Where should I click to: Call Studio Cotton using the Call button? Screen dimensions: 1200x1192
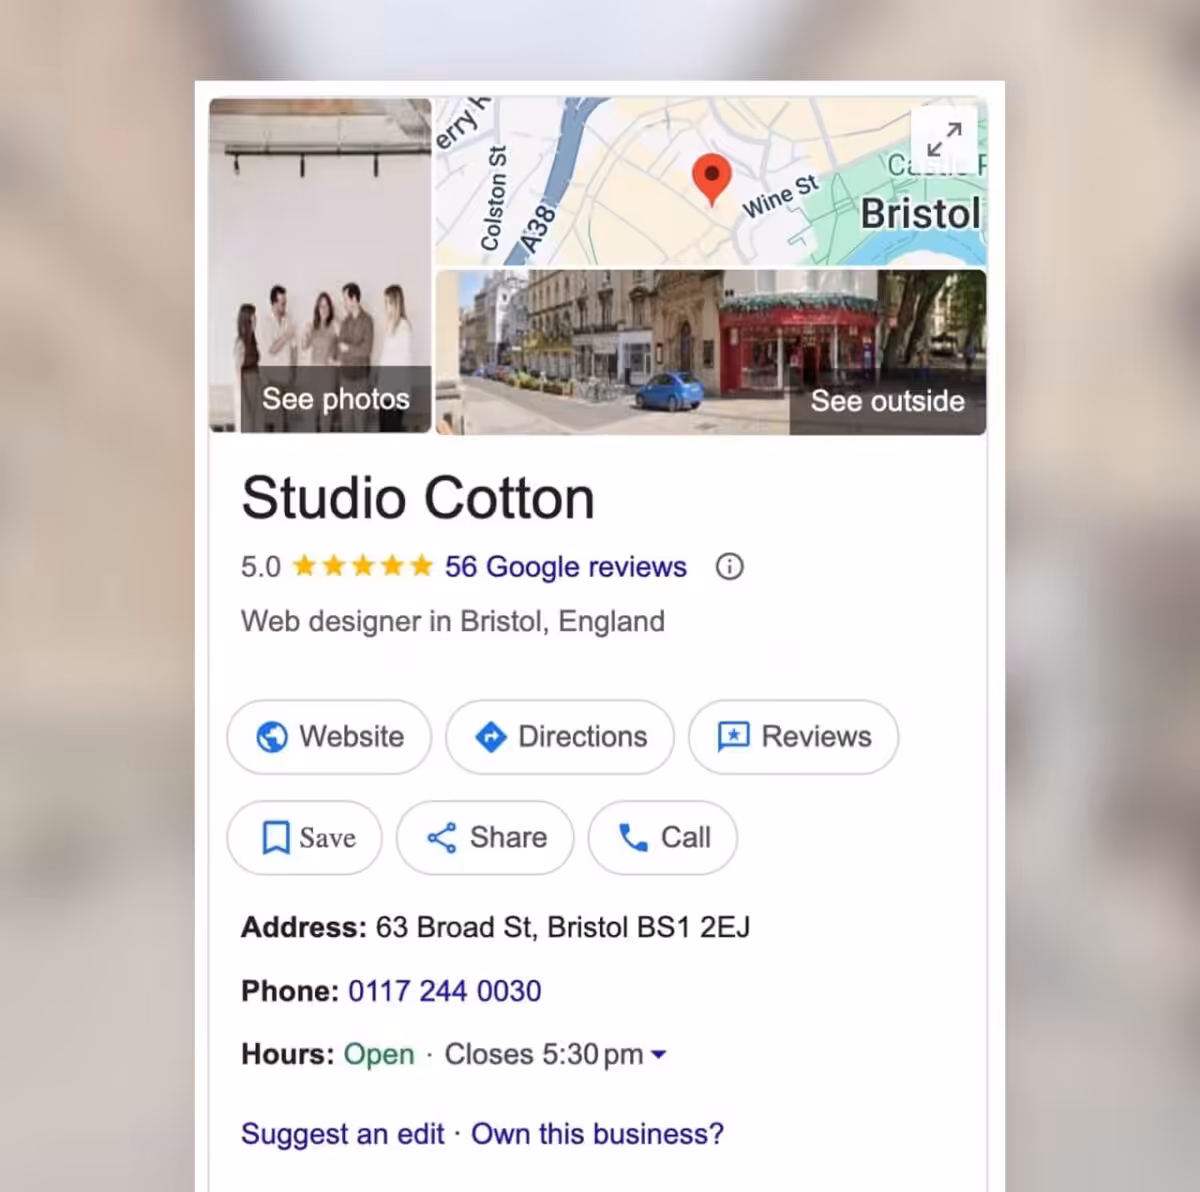pyautogui.click(x=663, y=838)
